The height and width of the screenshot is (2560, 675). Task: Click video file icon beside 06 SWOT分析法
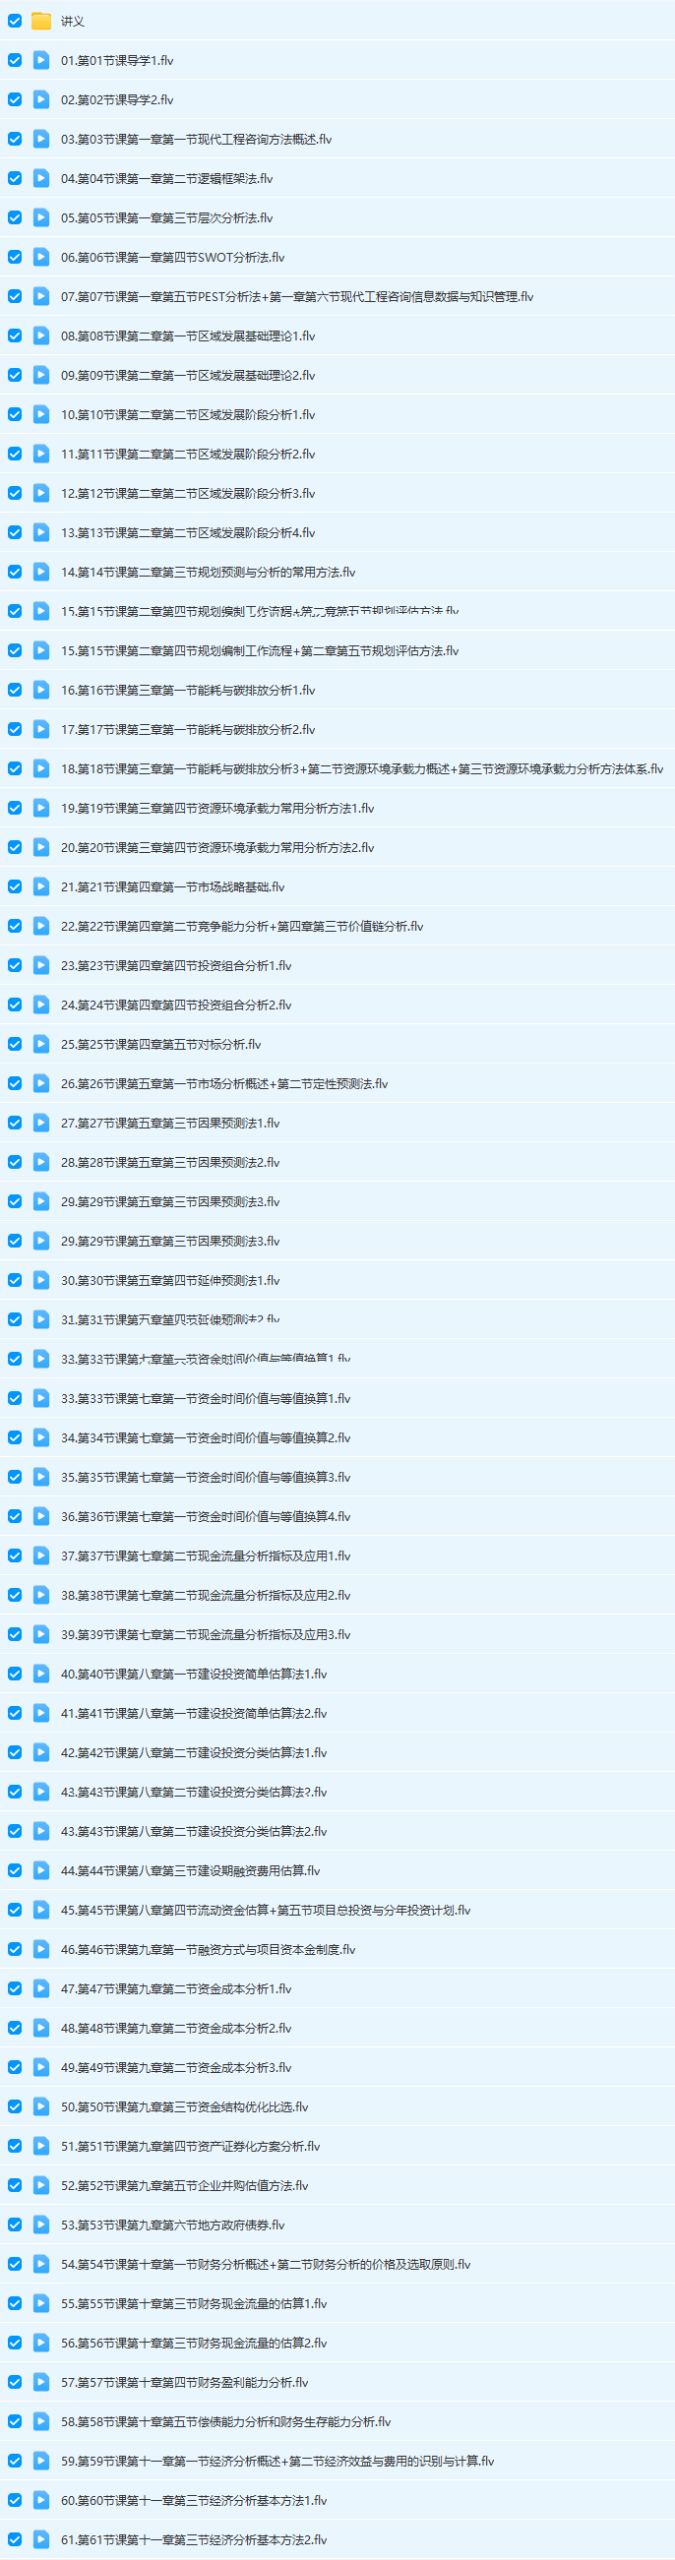click(41, 257)
